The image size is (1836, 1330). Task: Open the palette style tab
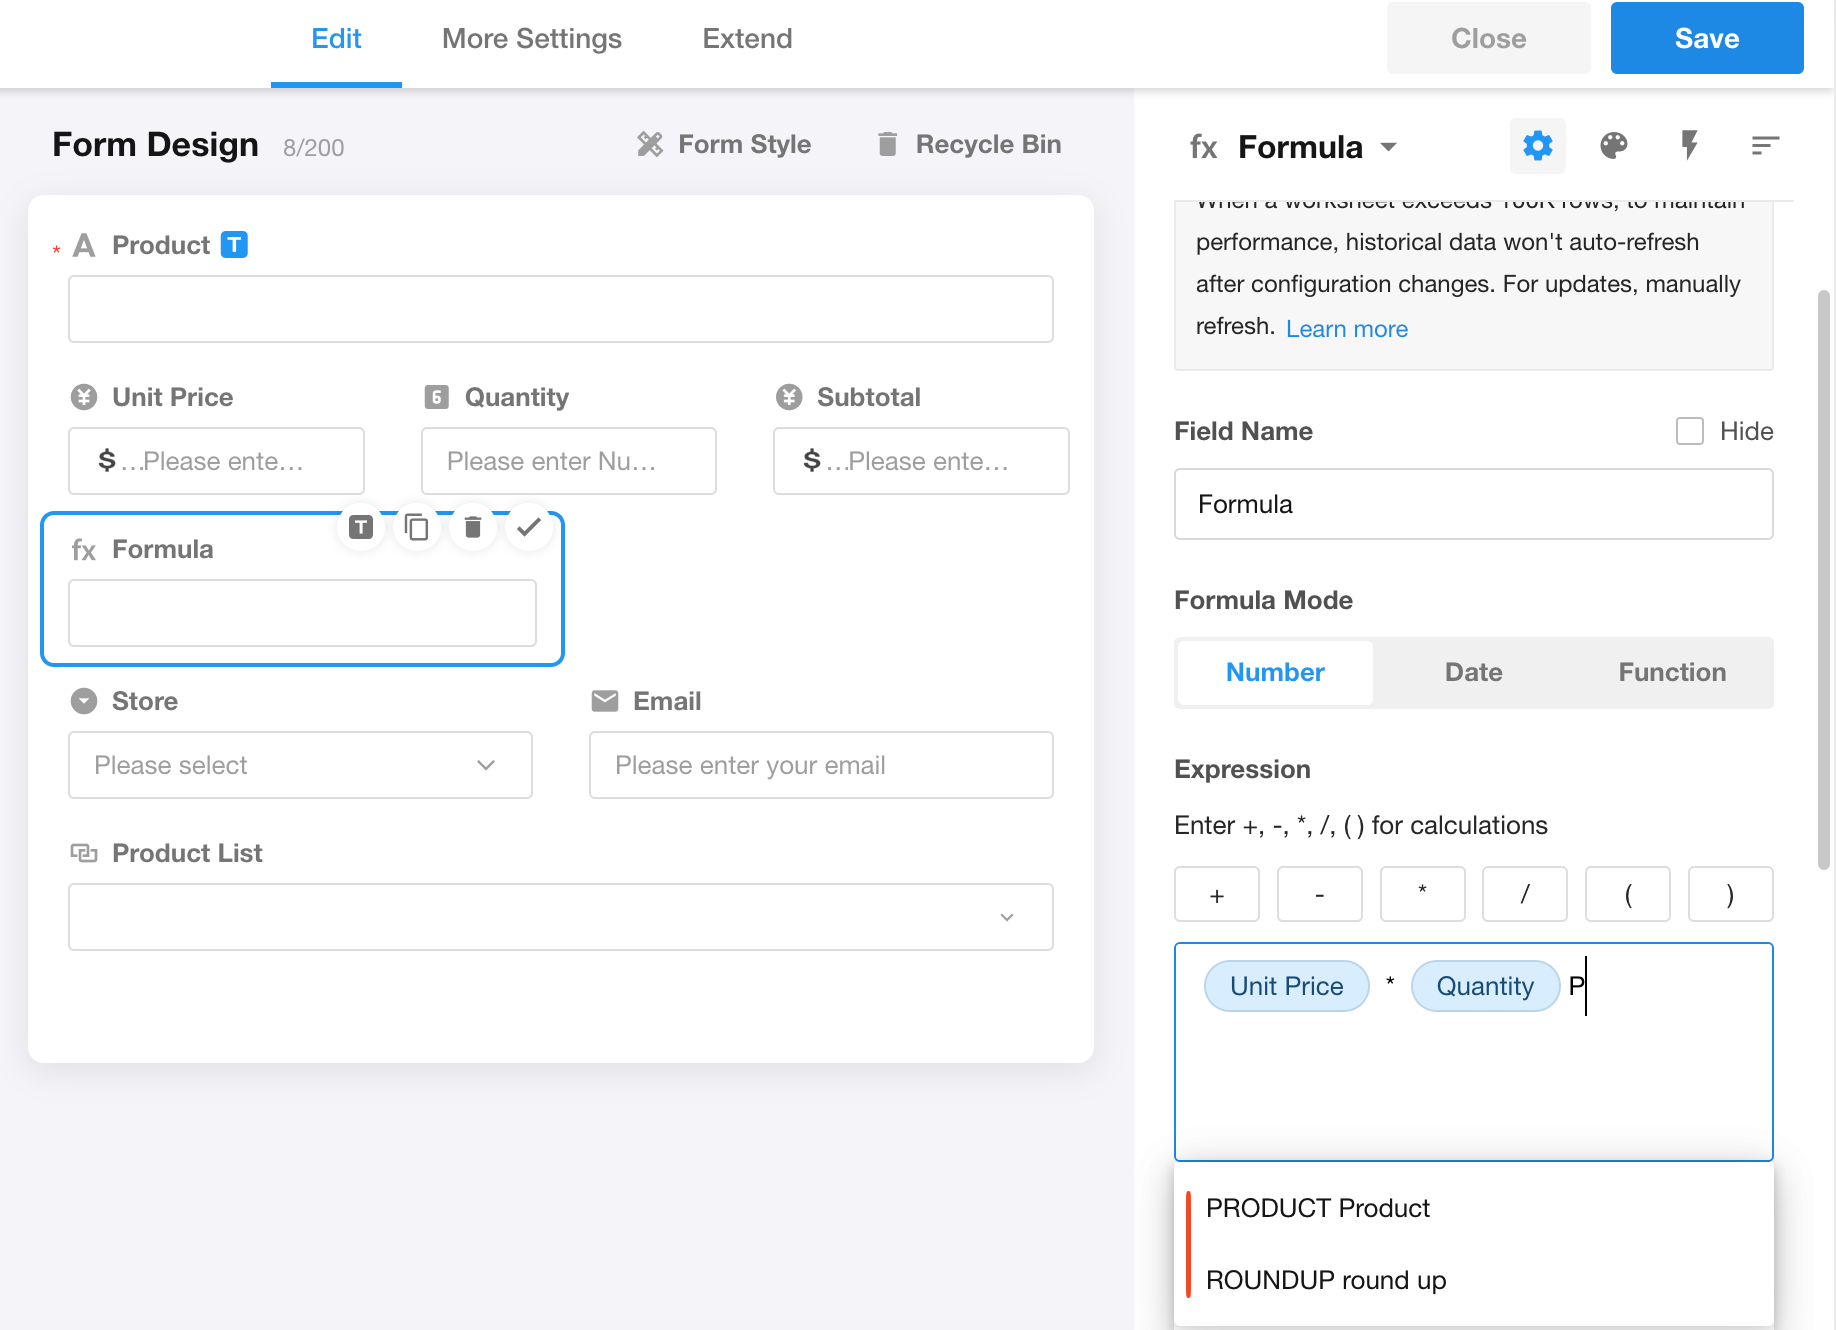[x=1613, y=146]
